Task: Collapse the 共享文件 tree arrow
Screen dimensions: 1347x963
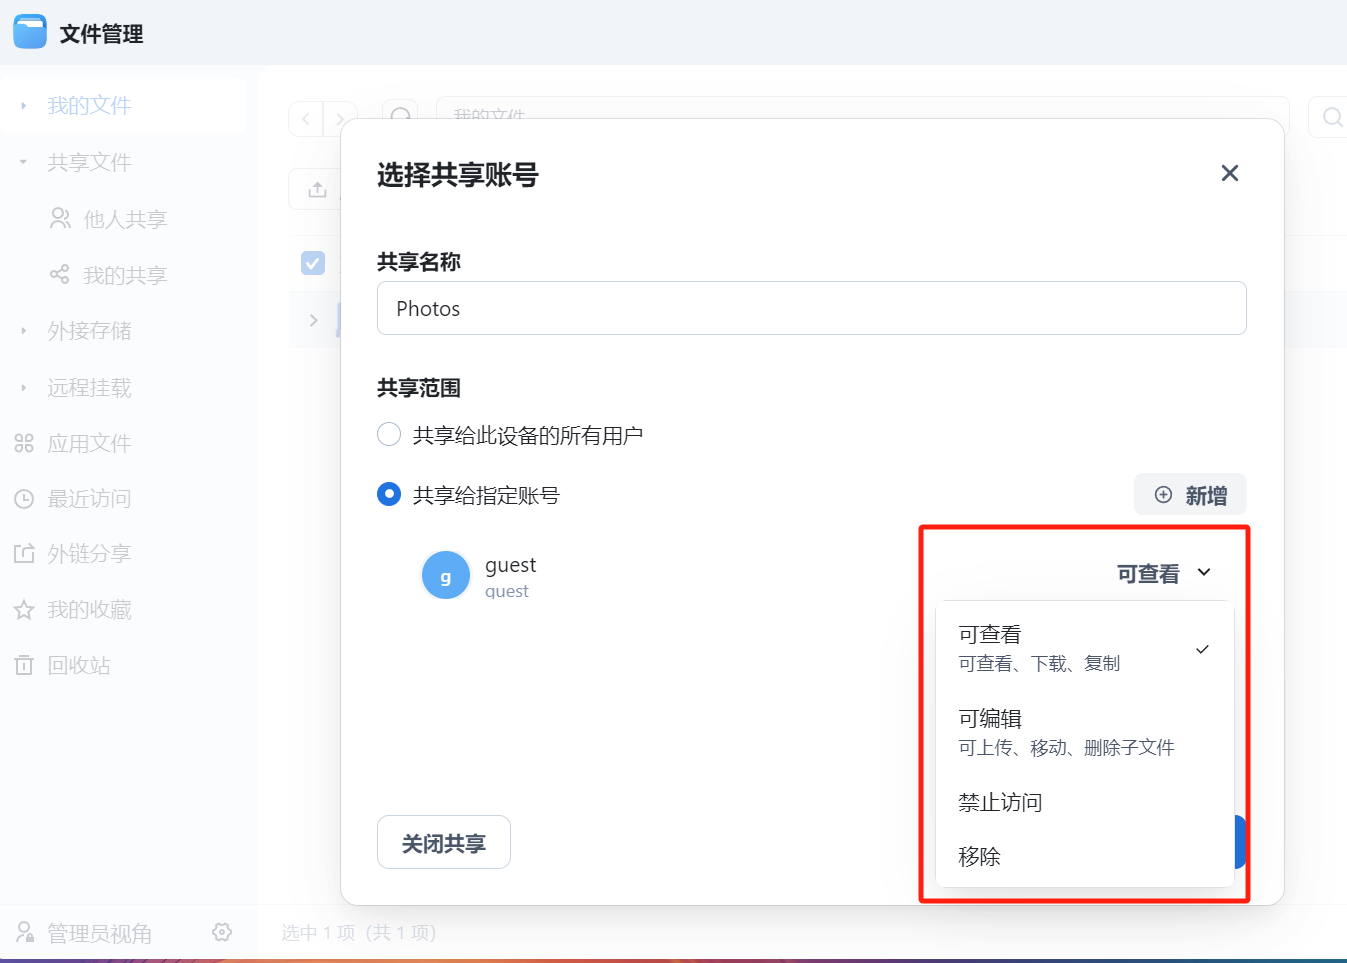Action: point(23,161)
